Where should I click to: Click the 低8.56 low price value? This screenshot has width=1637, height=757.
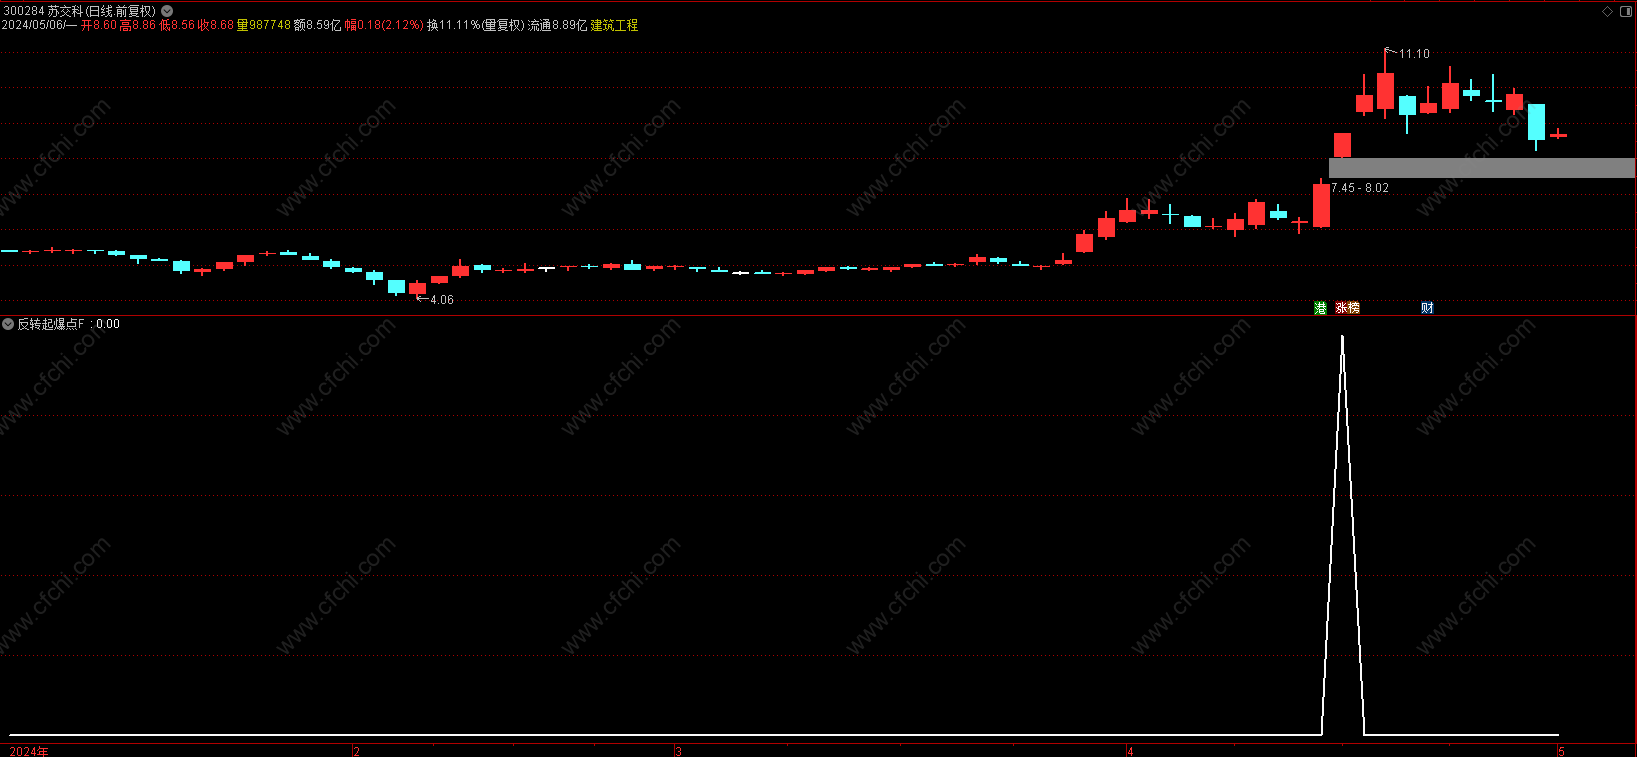tap(177, 25)
